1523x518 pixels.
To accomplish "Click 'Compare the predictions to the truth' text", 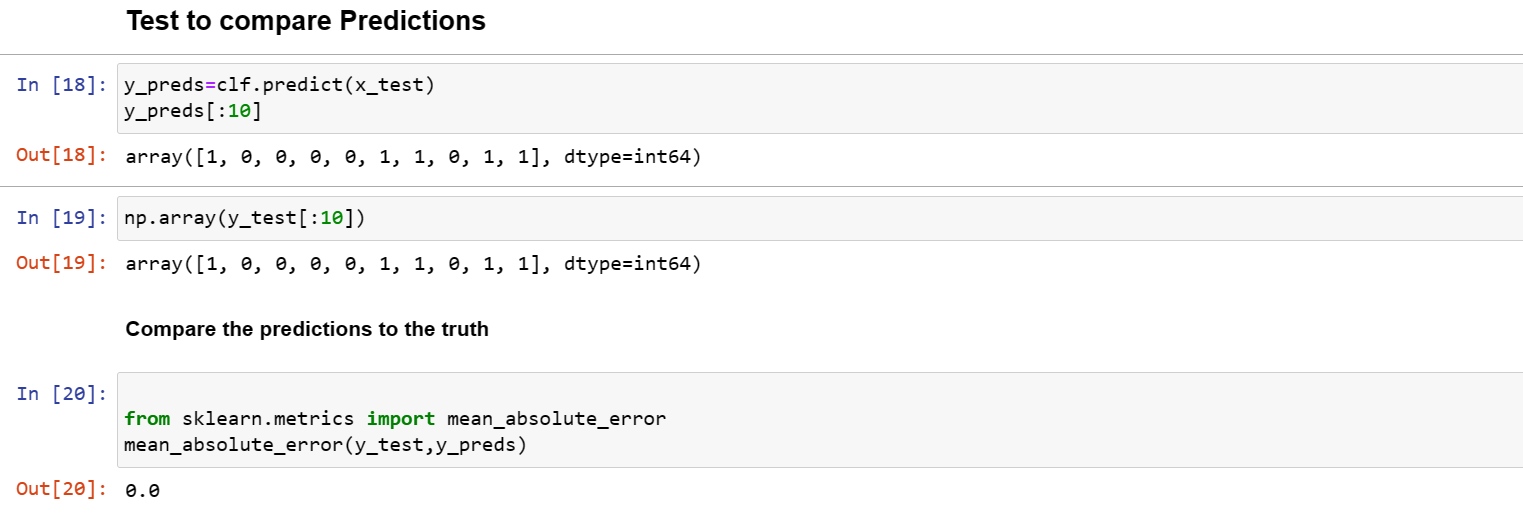I will [307, 329].
